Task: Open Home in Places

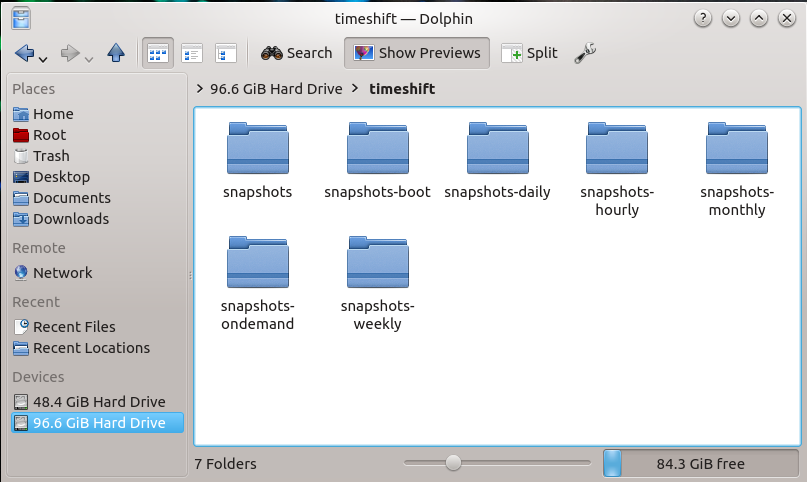Action: click(97, 114)
